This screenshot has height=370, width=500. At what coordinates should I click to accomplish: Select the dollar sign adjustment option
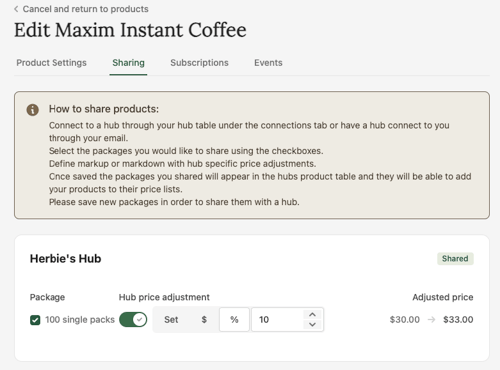[204, 320]
